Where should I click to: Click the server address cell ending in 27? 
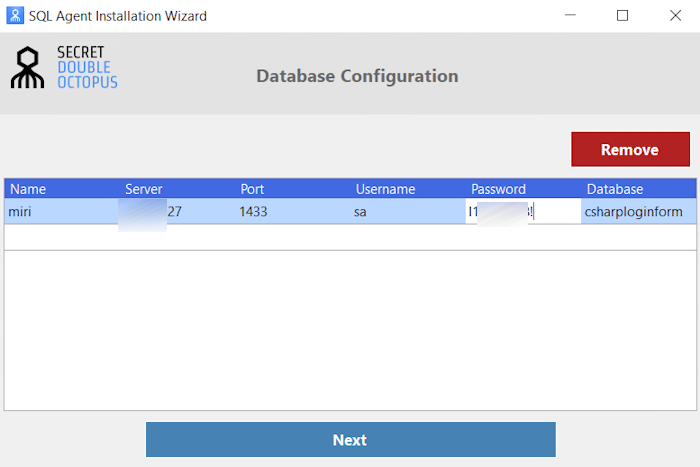177,211
